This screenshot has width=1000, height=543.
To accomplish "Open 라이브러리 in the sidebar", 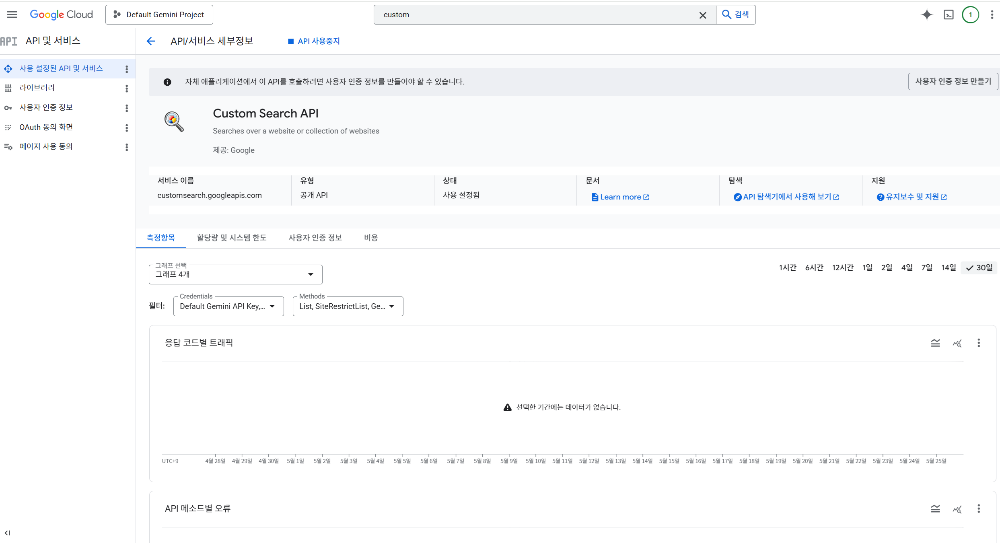I will 37,87.
